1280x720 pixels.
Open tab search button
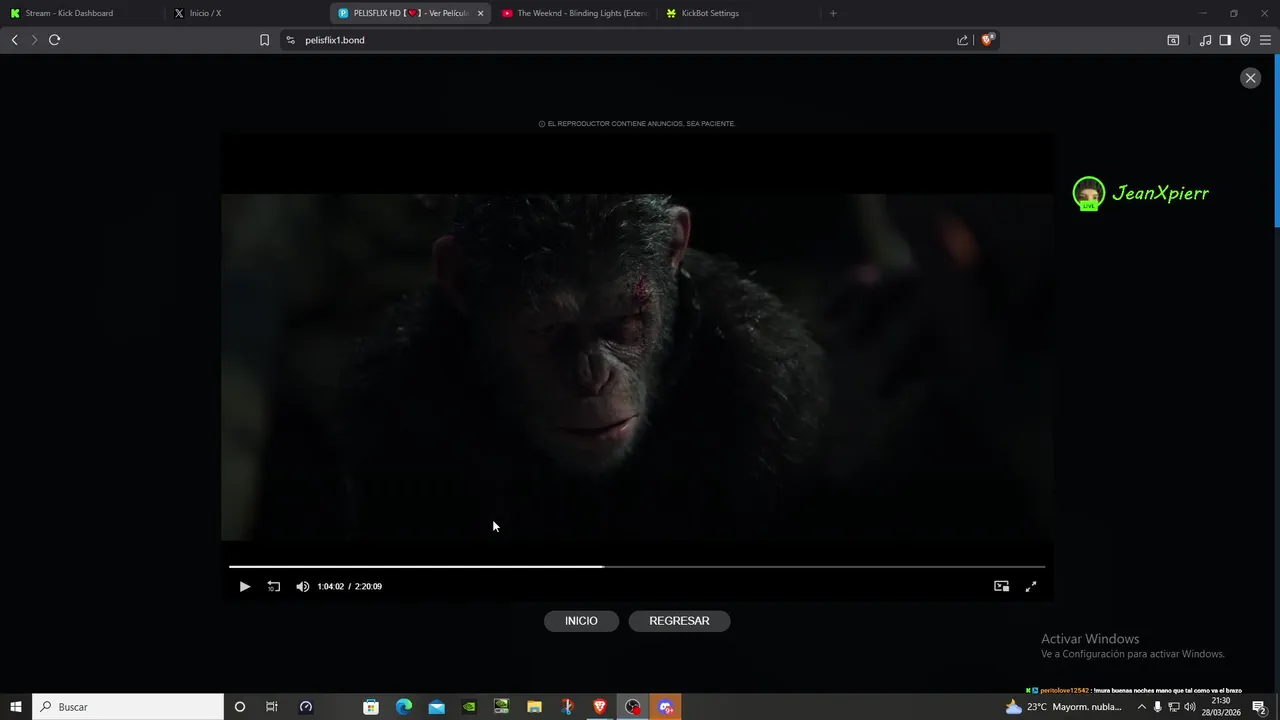pyautogui.click(x=1173, y=40)
